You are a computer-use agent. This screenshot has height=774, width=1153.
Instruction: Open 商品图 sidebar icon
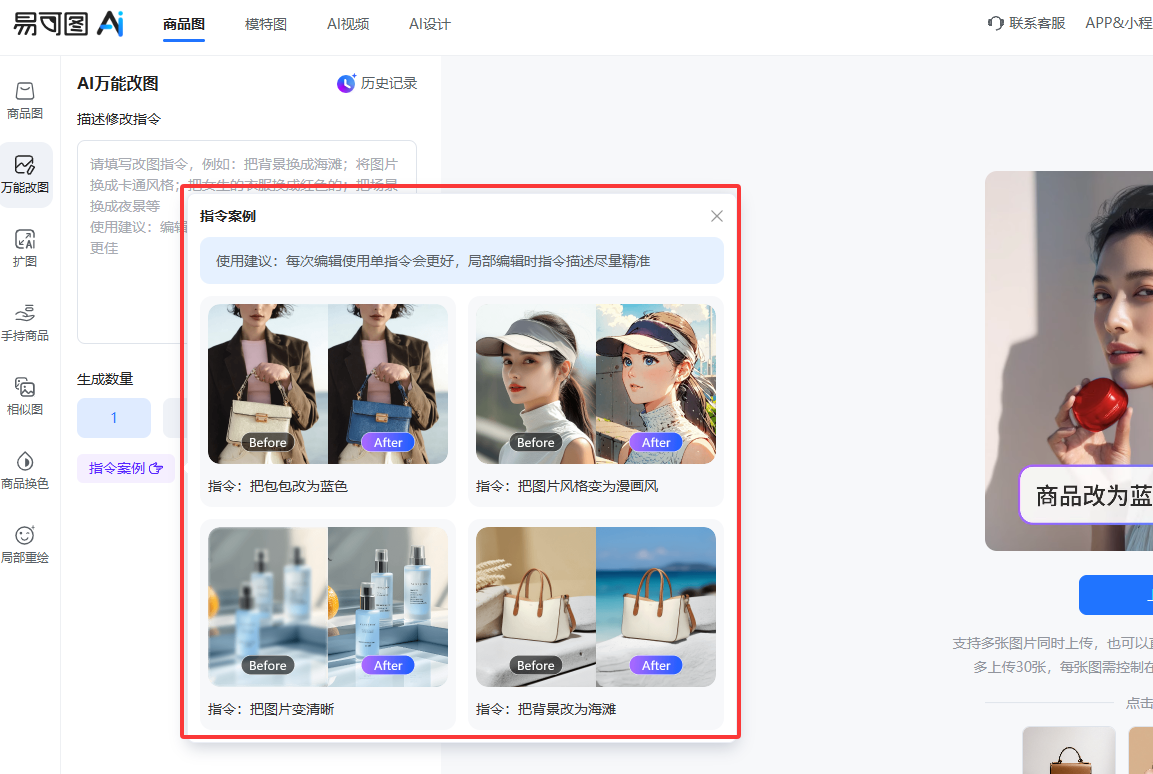tap(25, 100)
